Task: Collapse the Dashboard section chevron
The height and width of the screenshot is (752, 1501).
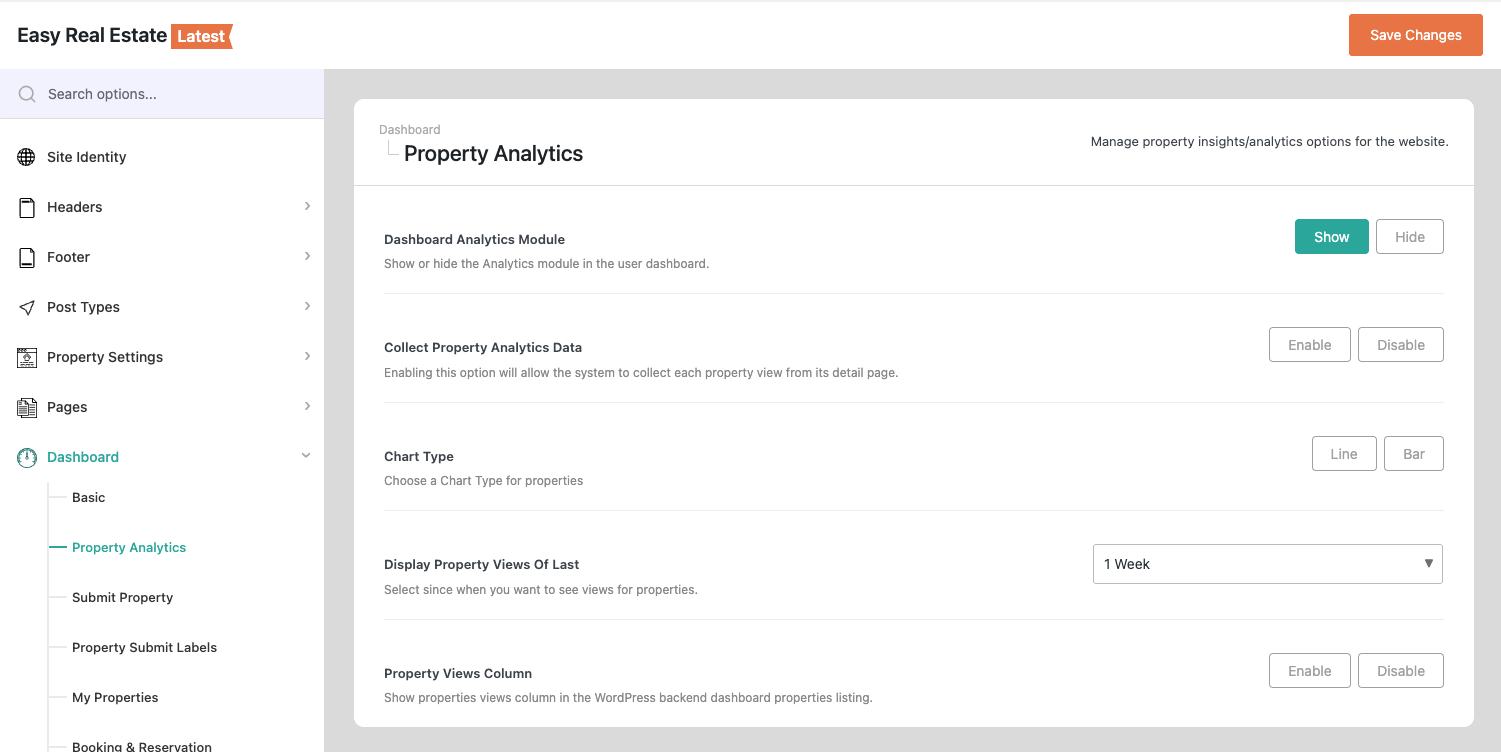Action: tap(306, 456)
